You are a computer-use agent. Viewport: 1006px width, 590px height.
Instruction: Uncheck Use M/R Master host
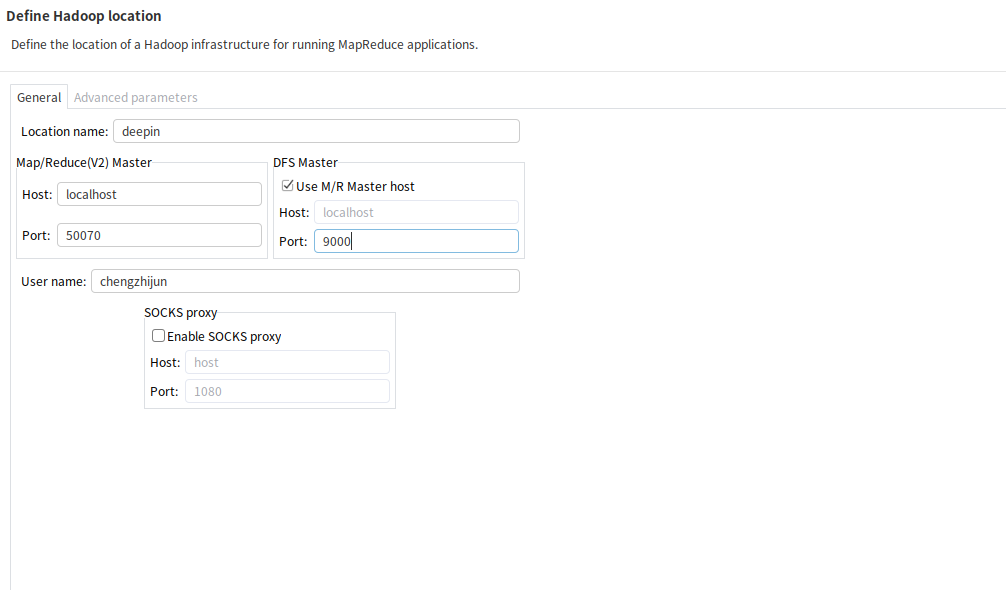point(287,186)
